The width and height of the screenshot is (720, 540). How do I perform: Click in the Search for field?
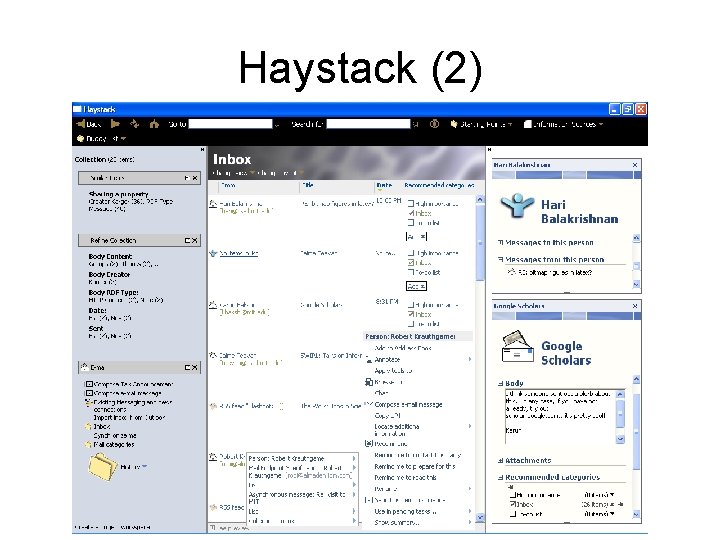(x=368, y=124)
